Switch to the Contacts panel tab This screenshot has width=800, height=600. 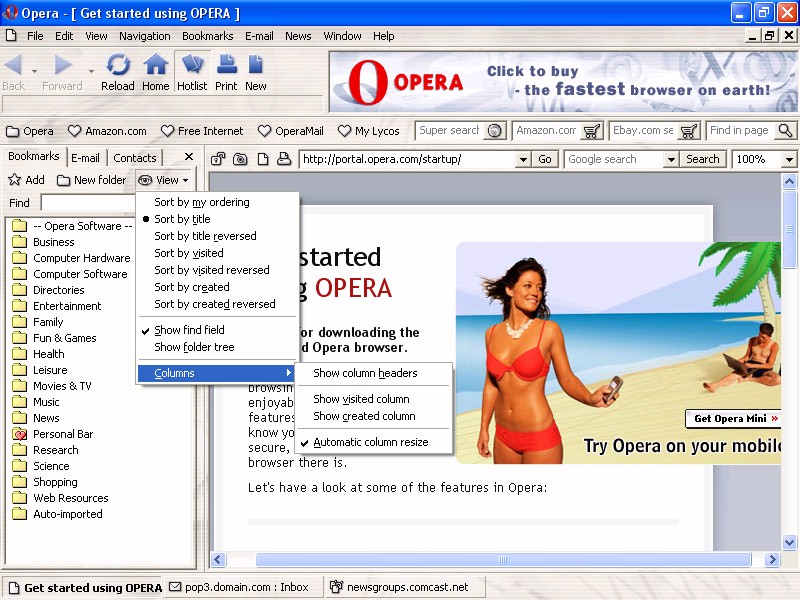click(x=135, y=158)
